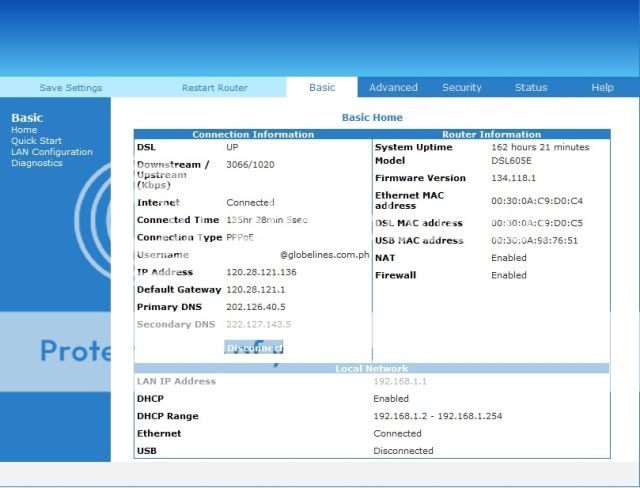Click the Primary DNS value 202.126.40.5

pos(256,307)
